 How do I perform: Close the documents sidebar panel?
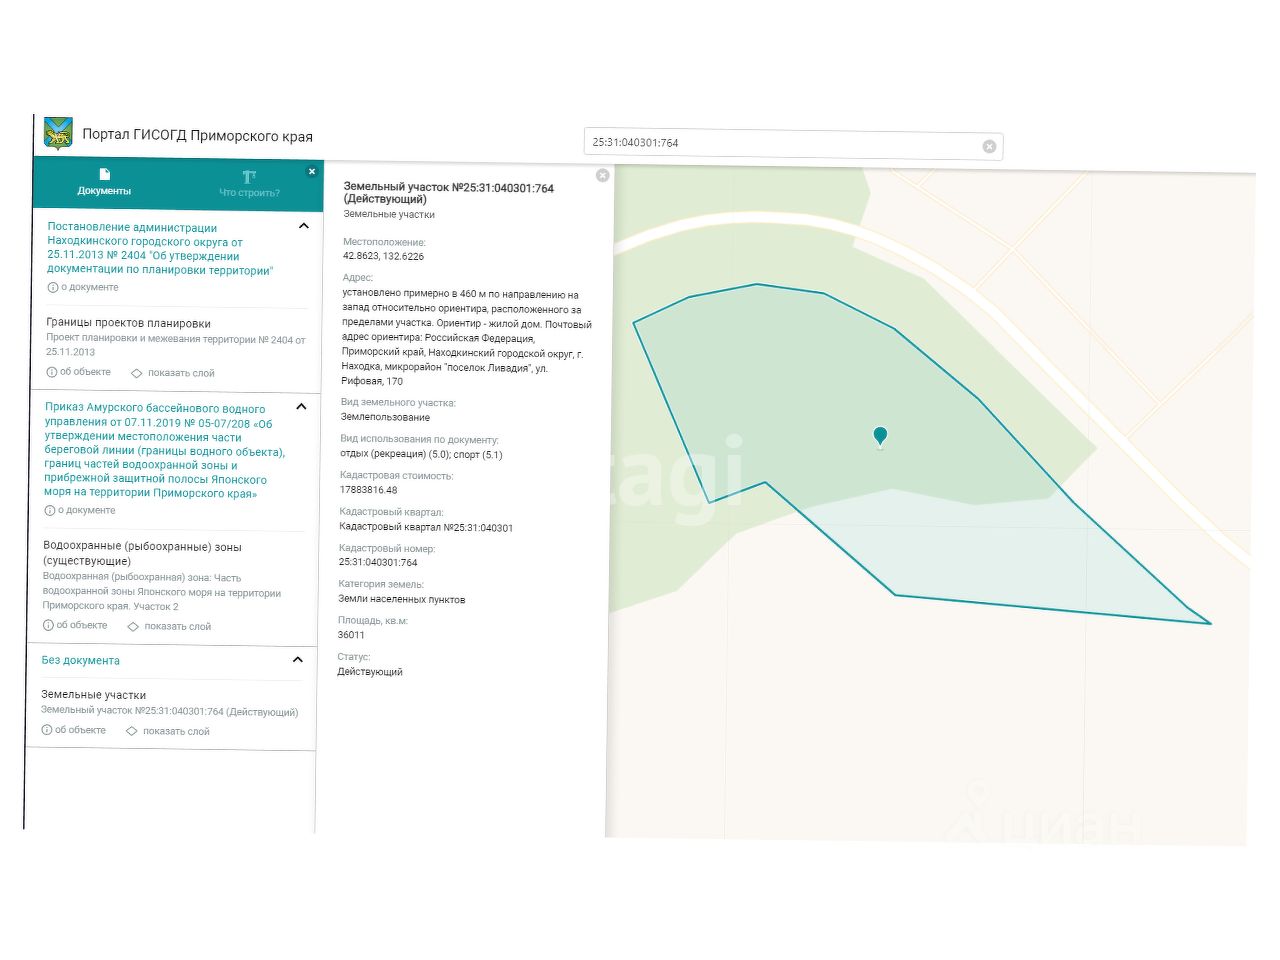[312, 172]
